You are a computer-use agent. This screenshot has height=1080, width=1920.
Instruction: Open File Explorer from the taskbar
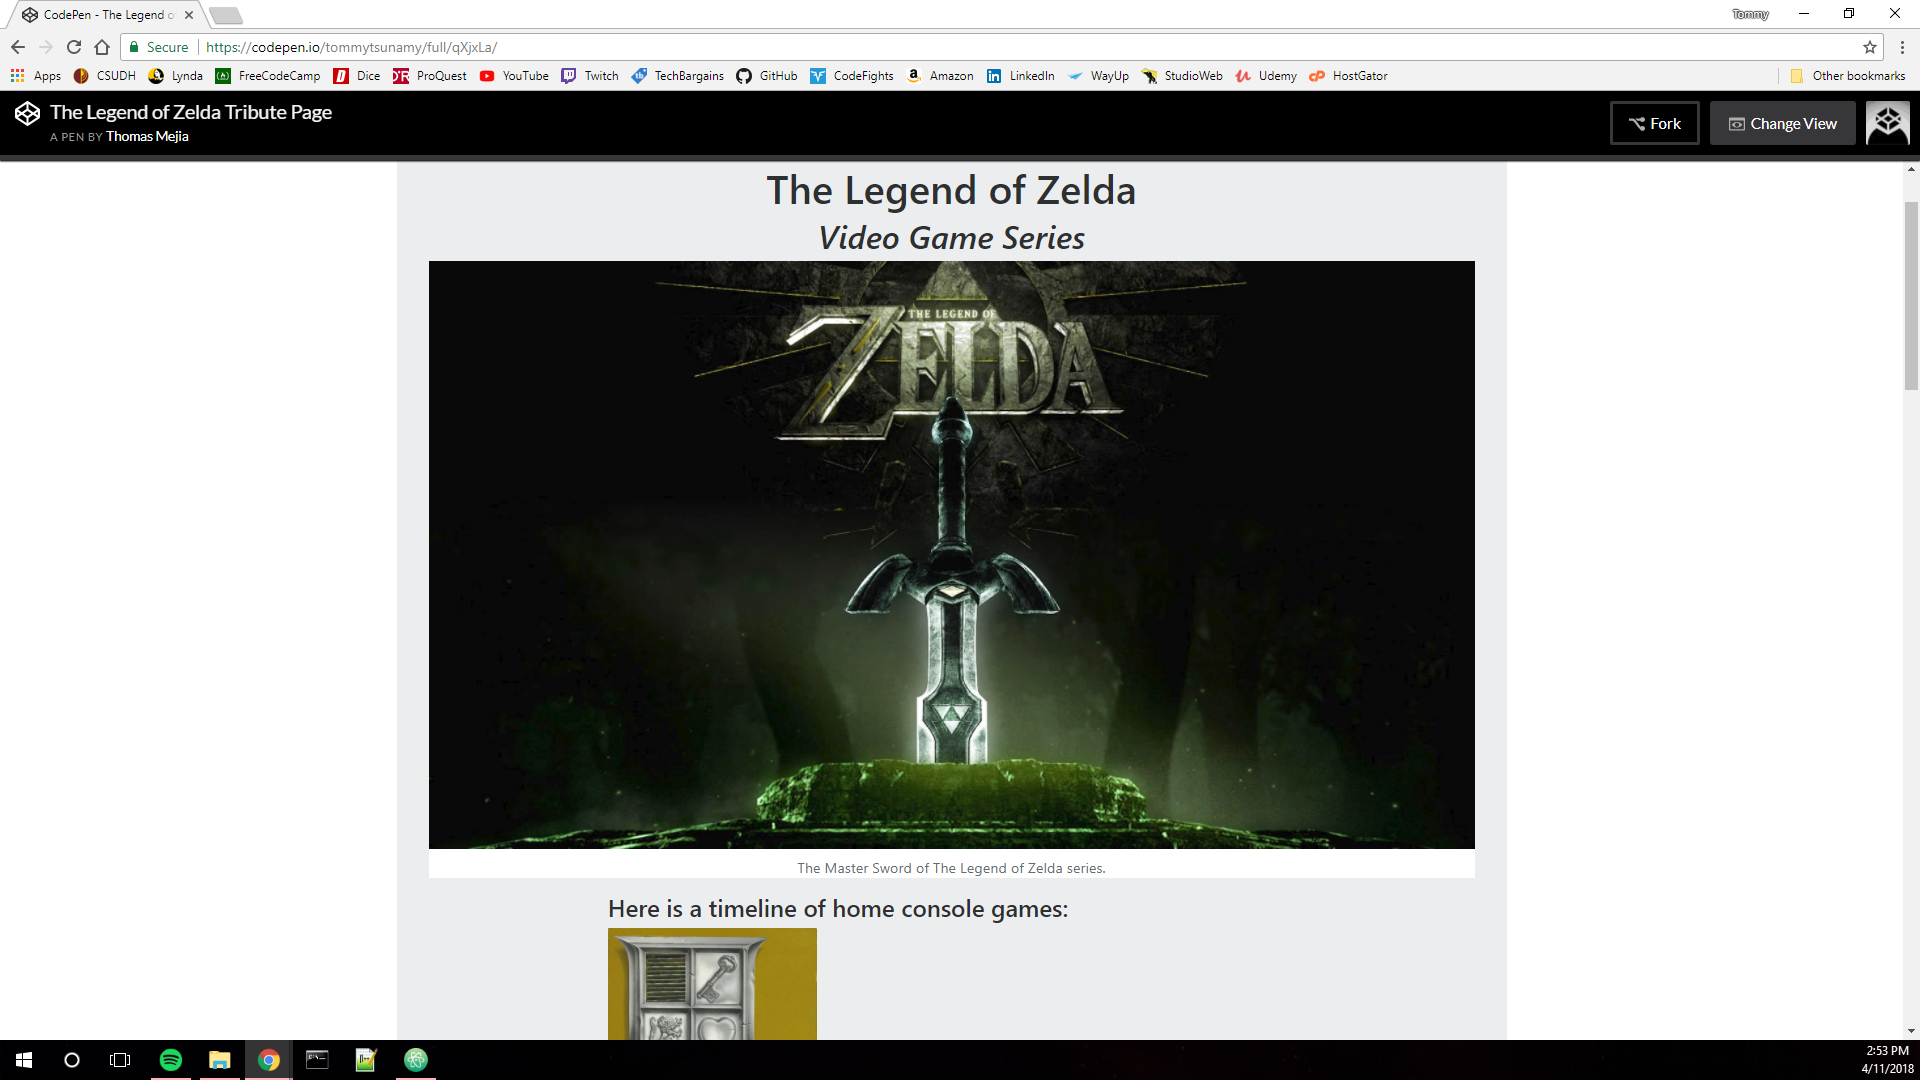pos(219,1060)
